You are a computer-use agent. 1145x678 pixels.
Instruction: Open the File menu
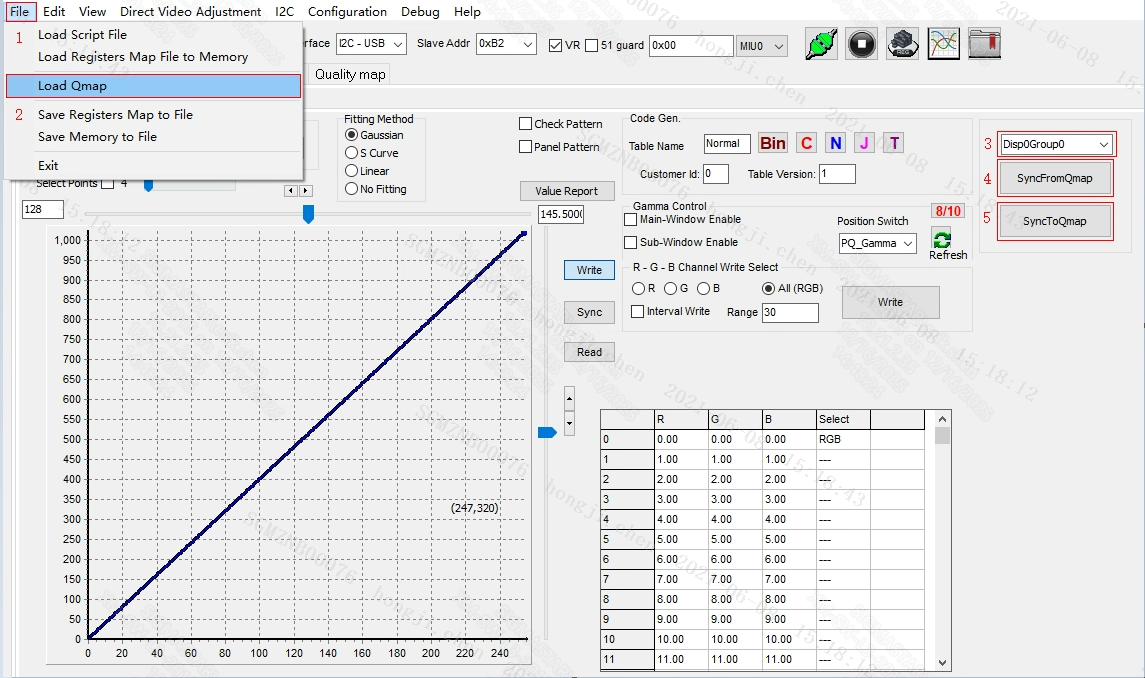[20, 12]
